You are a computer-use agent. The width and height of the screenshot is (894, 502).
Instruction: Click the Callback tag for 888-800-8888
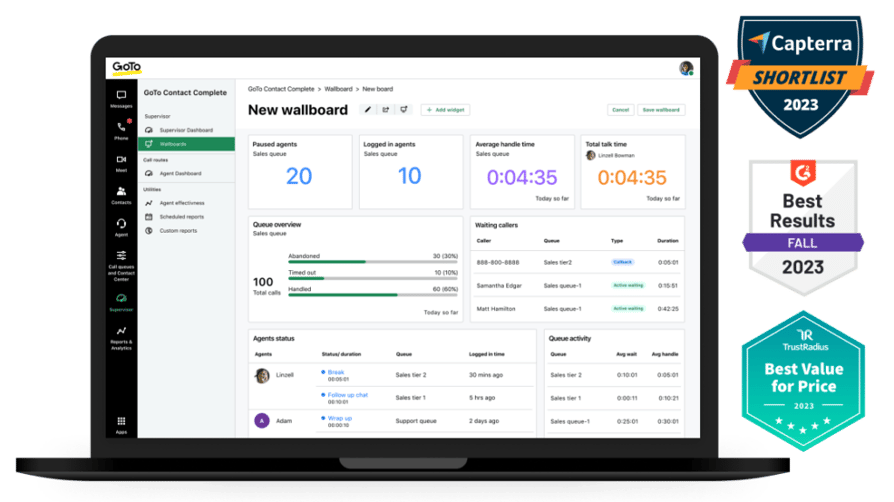pos(622,262)
